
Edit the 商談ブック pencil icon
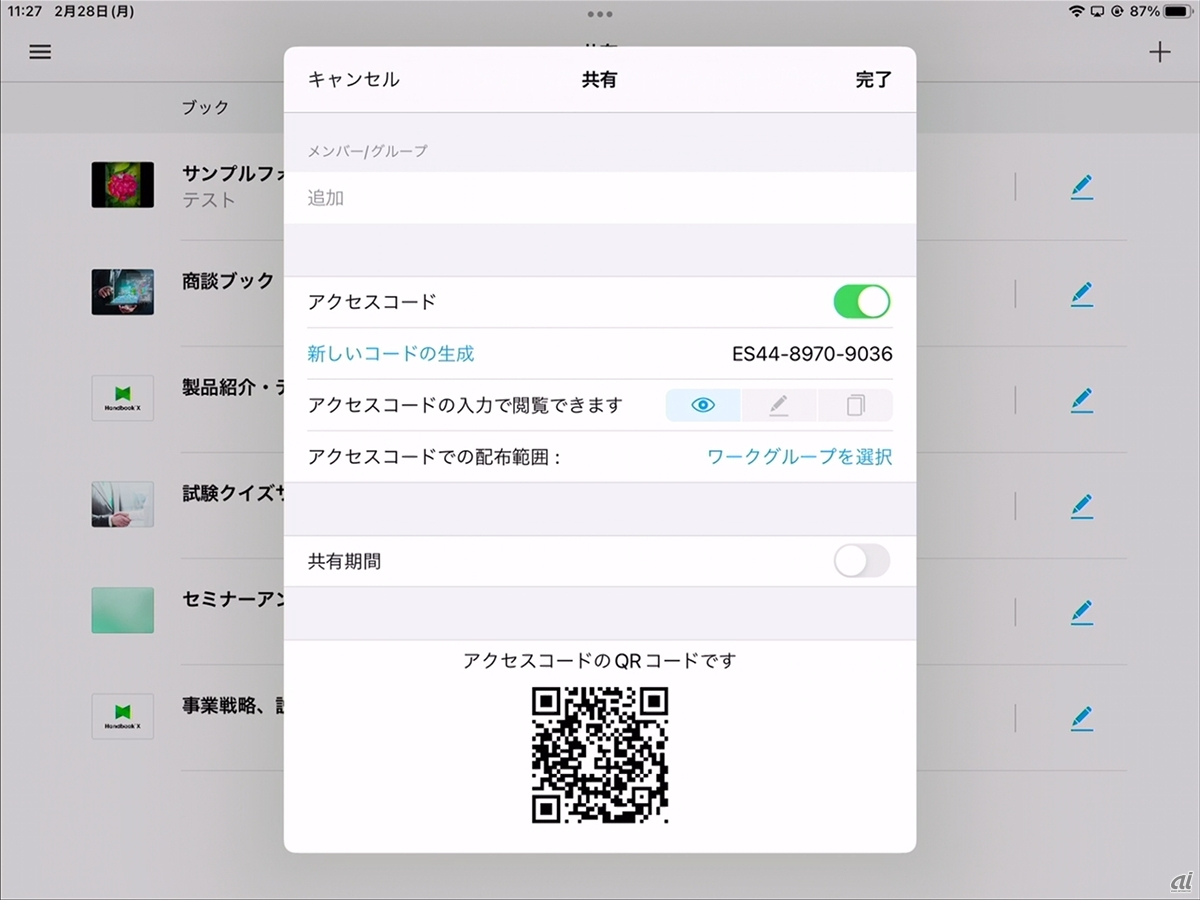pos(1081,293)
